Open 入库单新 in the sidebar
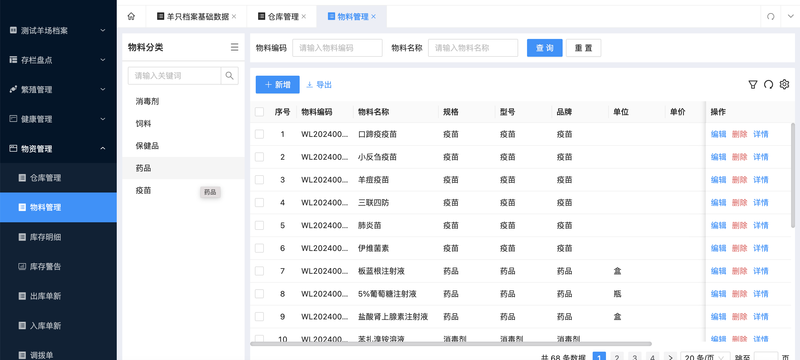Screen dimensions: 800x360 [x=58, y=326]
